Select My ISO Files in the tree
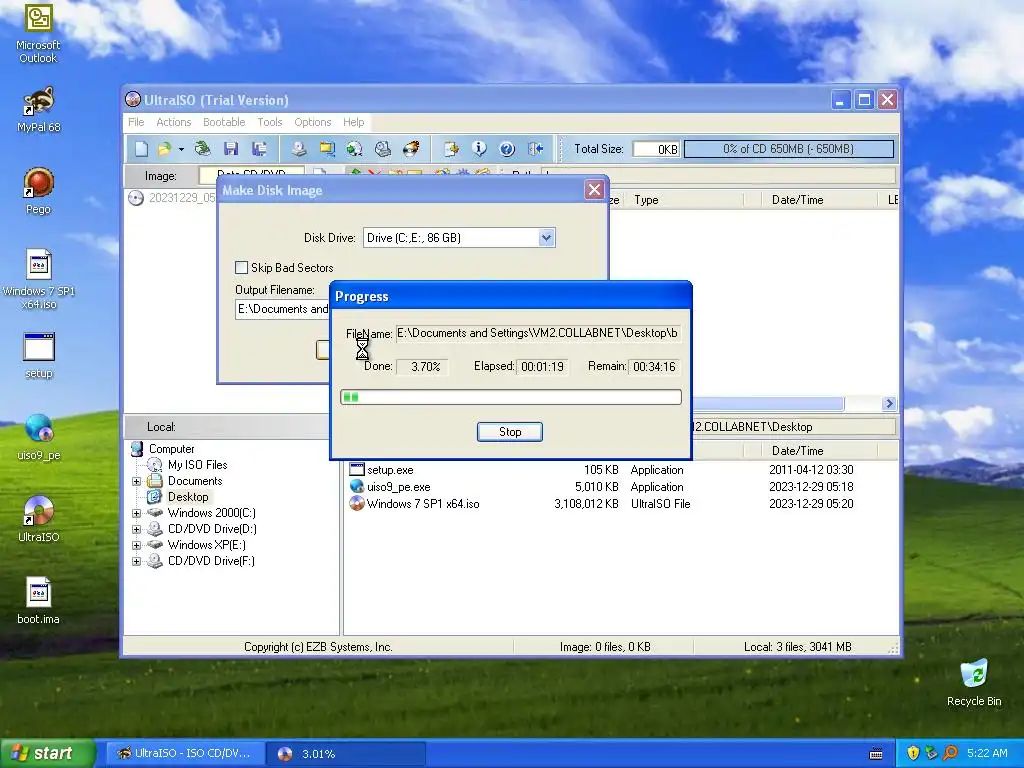The image size is (1024, 768). (197, 465)
